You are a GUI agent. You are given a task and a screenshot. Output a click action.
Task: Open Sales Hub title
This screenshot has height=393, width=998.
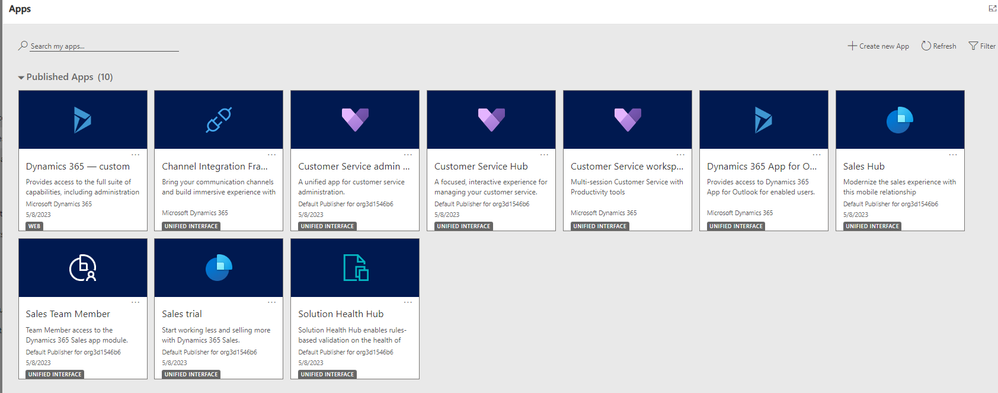coord(864,166)
